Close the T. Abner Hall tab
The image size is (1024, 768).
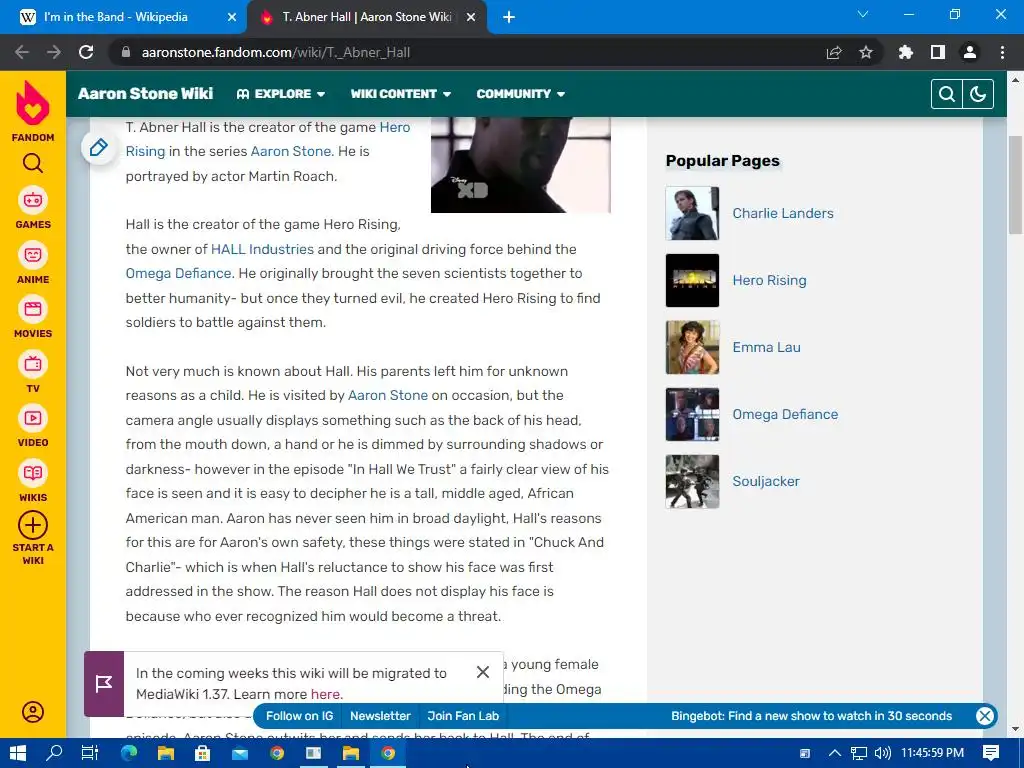tap(471, 18)
